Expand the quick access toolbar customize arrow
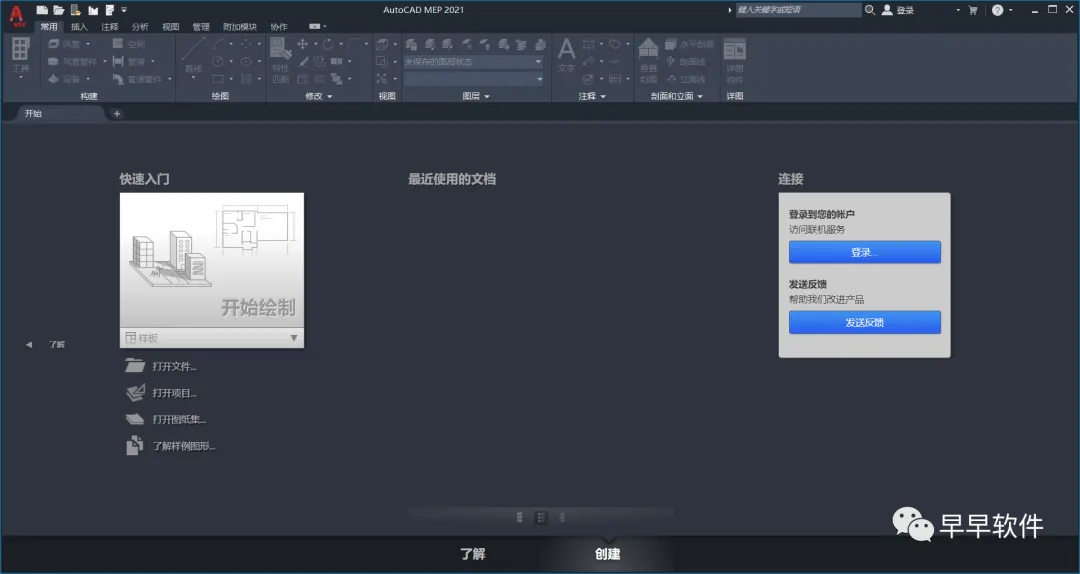Viewport: 1080px width, 574px height. (124, 10)
